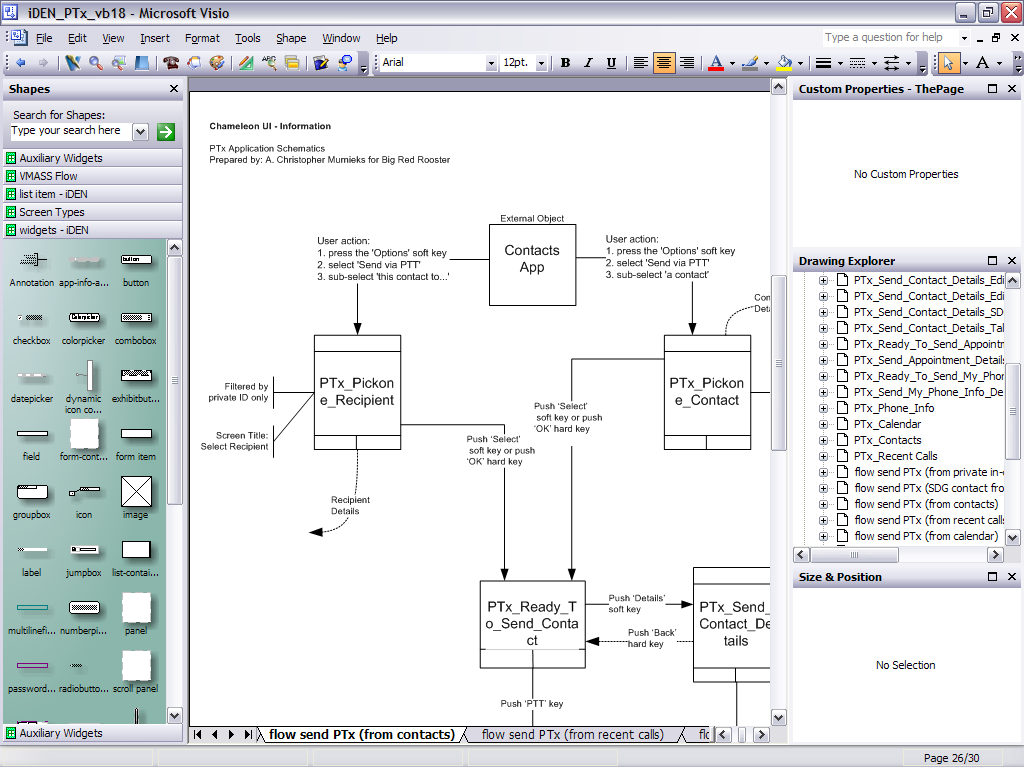The height and width of the screenshot is (768, 1024).
Task: Apply Bold formatting
Action: 566,63
